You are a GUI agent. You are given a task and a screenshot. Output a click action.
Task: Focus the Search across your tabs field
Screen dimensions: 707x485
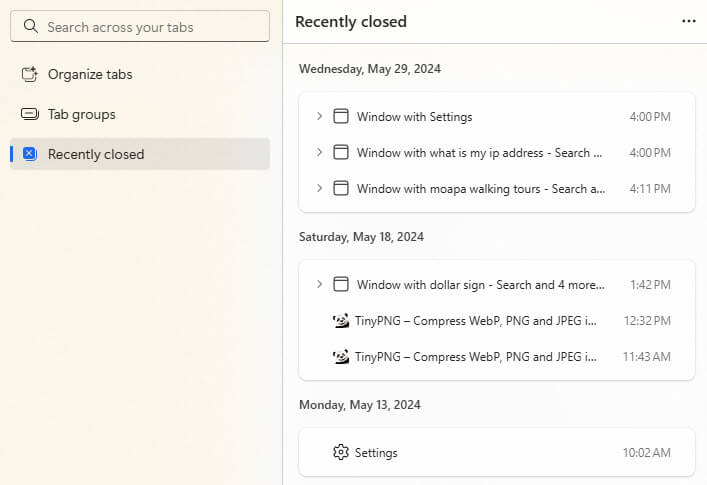point(140,27)
